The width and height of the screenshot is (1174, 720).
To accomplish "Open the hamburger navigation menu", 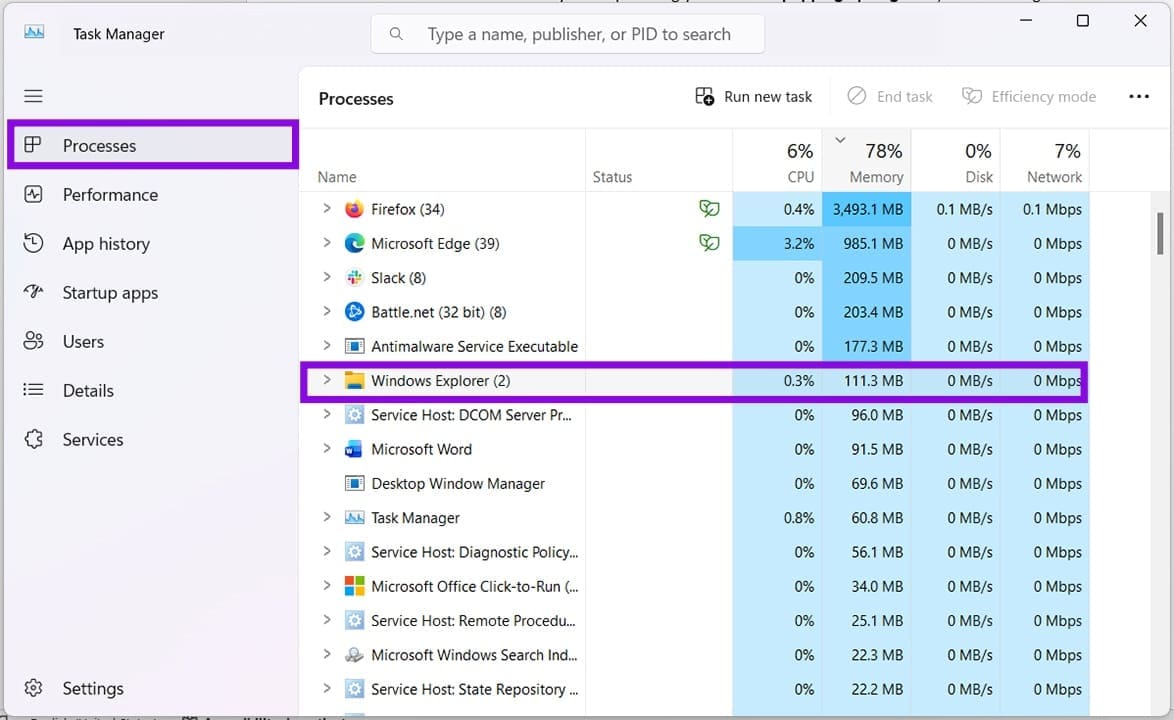I will (33, 96).
